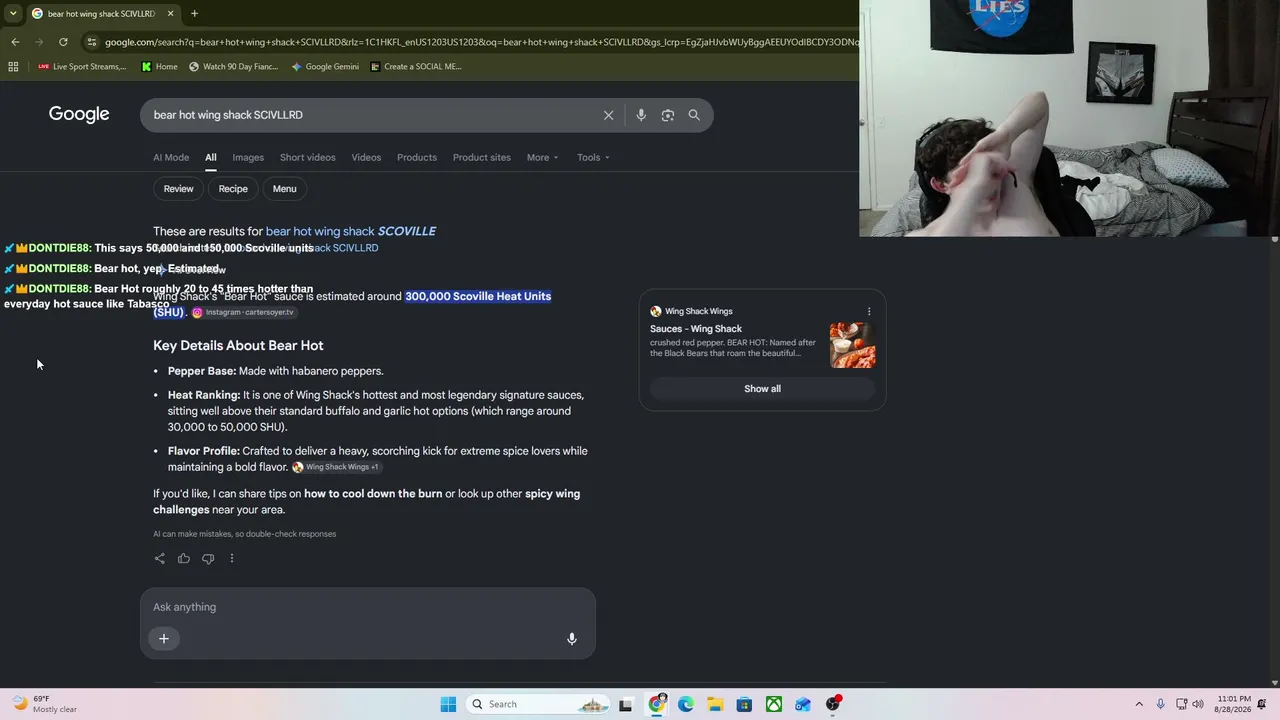Switch to Short videos tab

pyautogui.click(x=308, y=157)
